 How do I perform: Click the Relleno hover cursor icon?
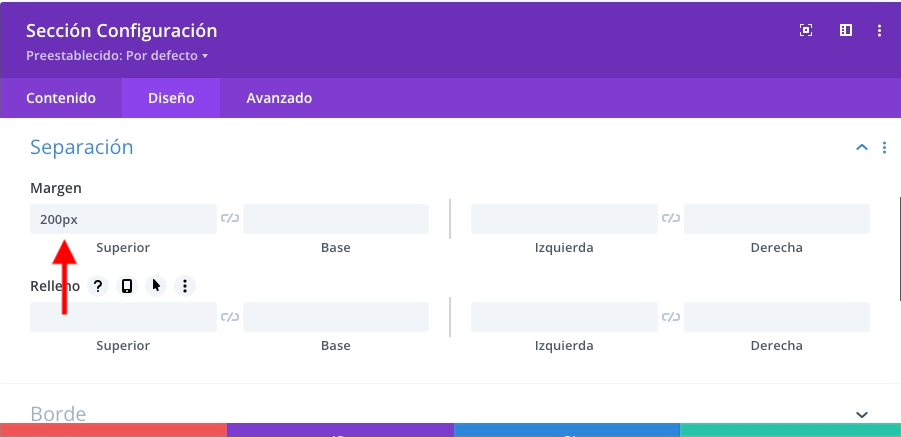(x=156, y=286)
